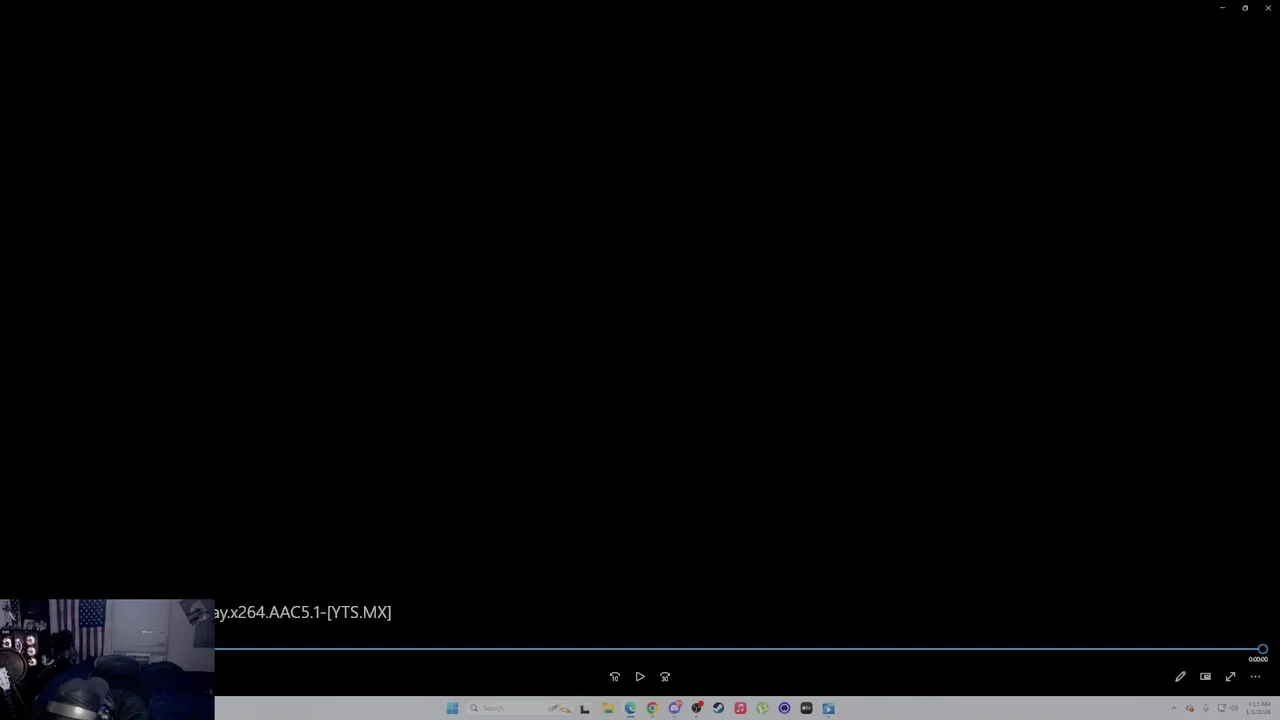Open Steam from the taskbar

point(718,708)
